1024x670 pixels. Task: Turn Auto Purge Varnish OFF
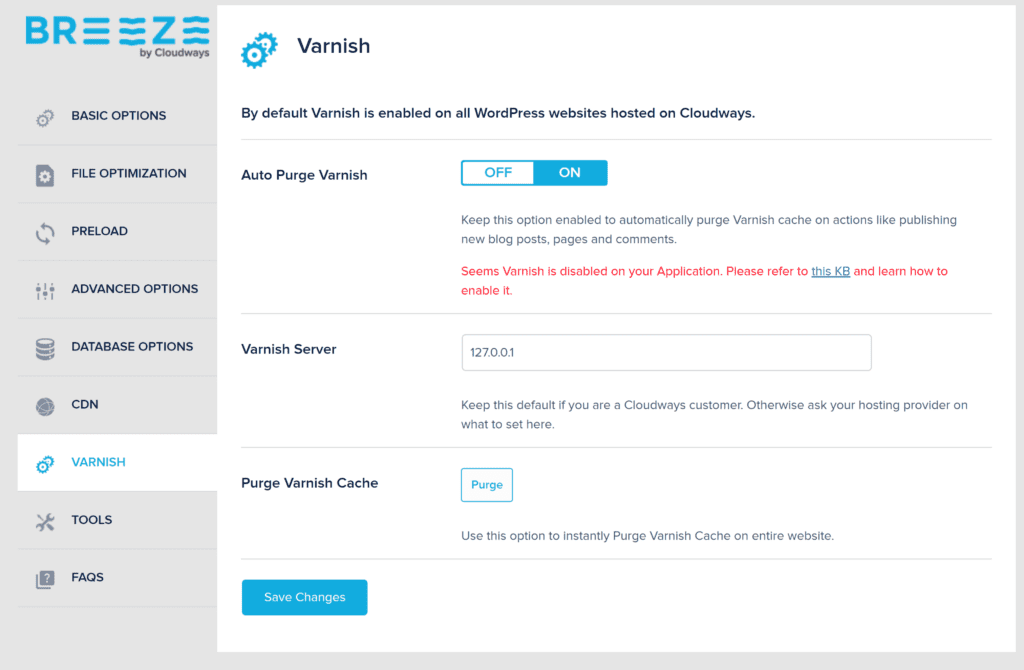pos(498,172)
